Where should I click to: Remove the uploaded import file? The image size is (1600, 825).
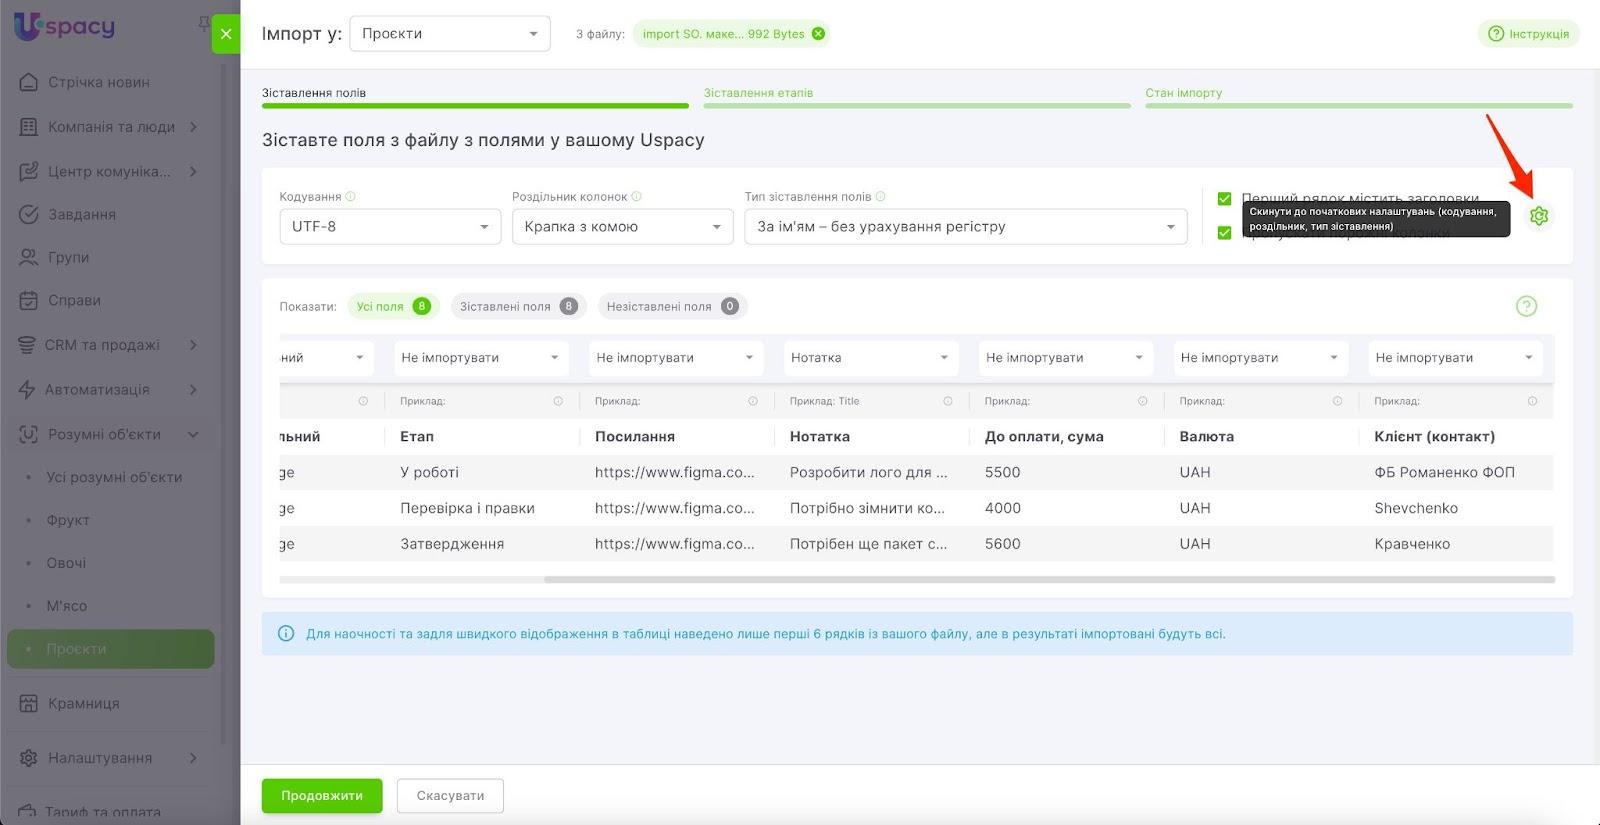pos(818,34)
